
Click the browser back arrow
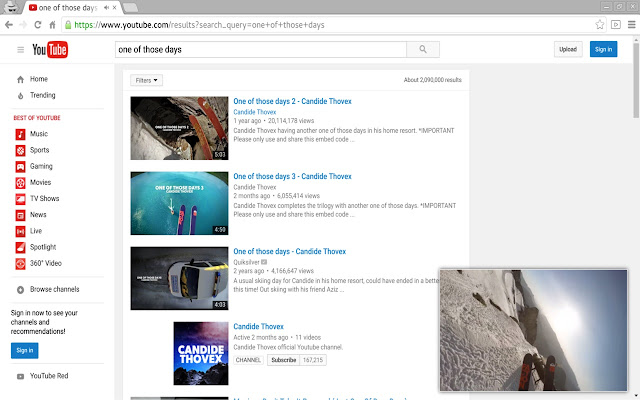coord(9,25)
